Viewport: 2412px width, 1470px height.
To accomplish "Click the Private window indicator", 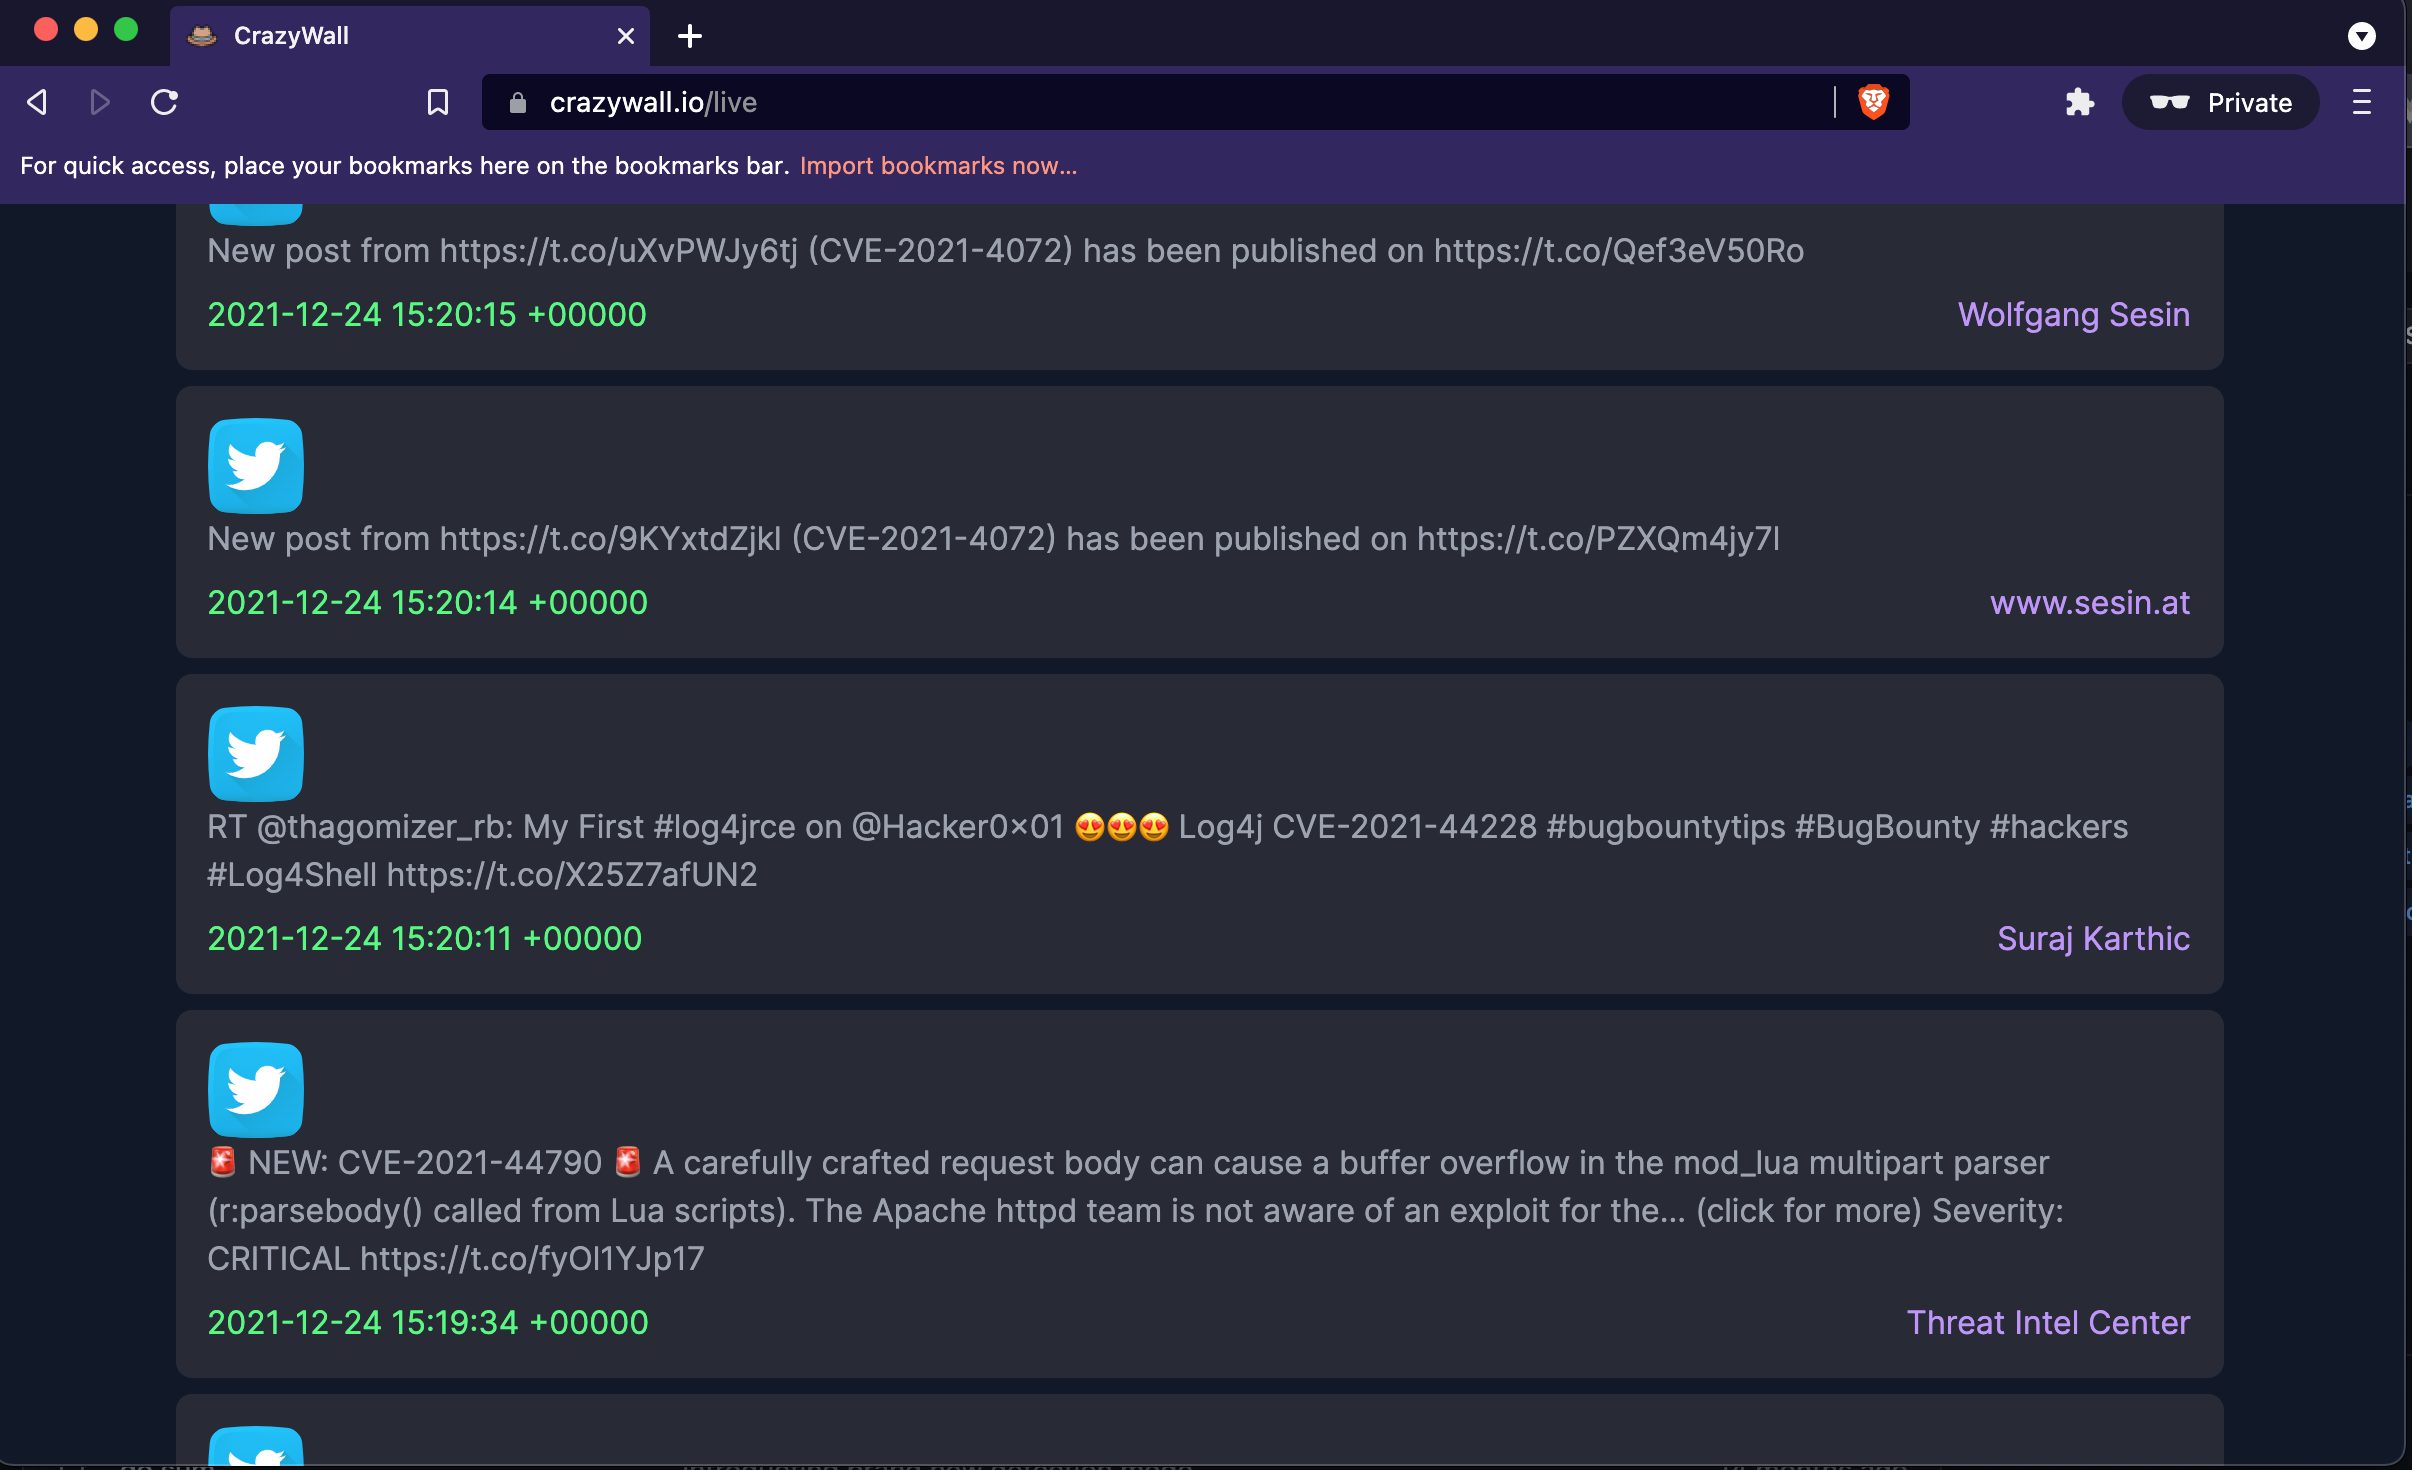I will (x=2221, y=102).
